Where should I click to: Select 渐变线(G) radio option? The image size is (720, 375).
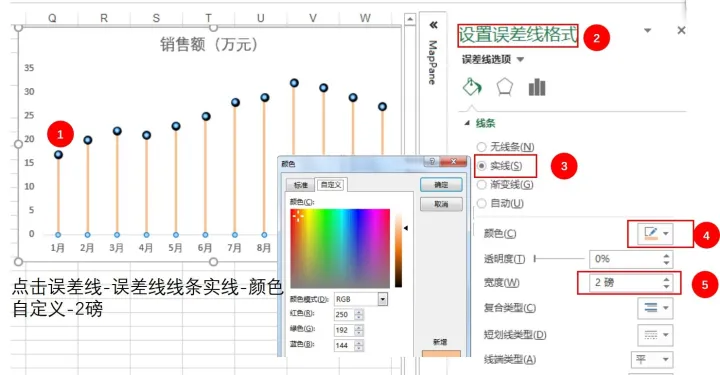481,185
